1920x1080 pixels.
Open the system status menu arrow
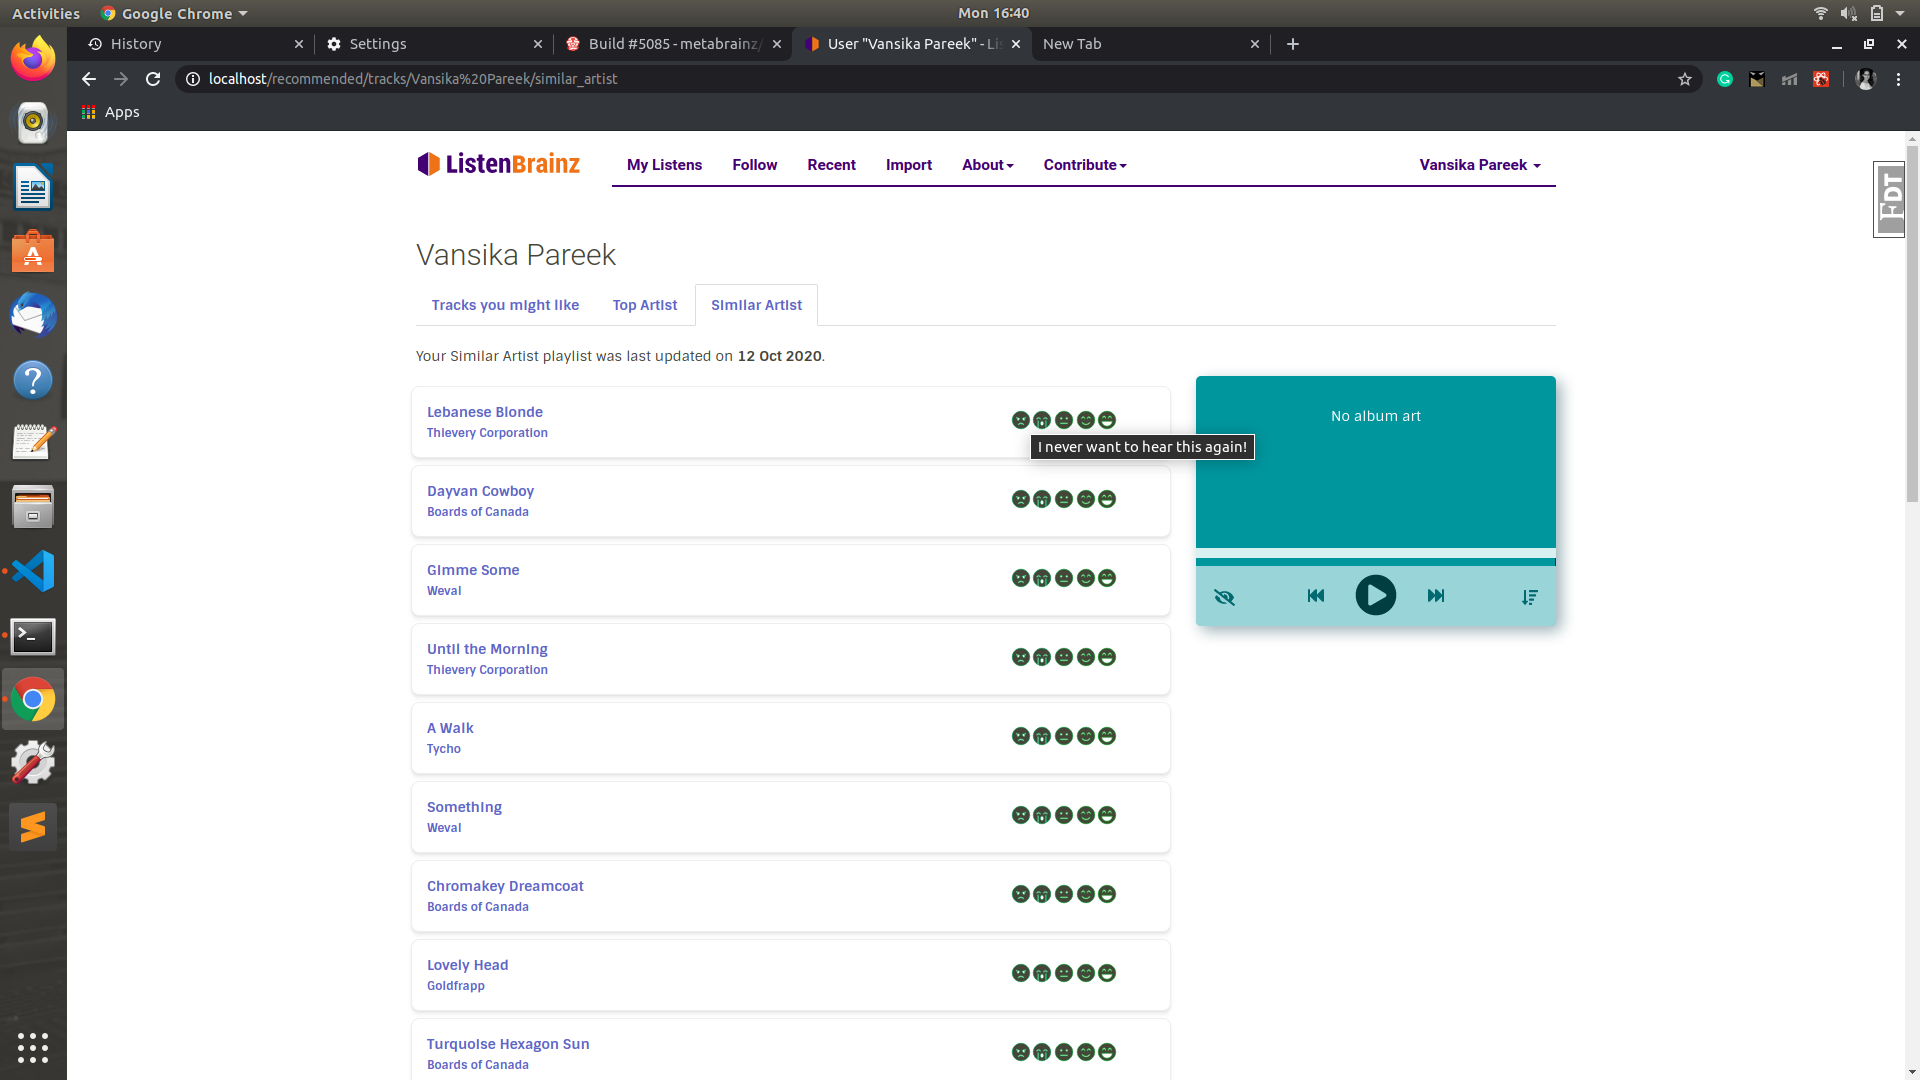click(1900, 13)
